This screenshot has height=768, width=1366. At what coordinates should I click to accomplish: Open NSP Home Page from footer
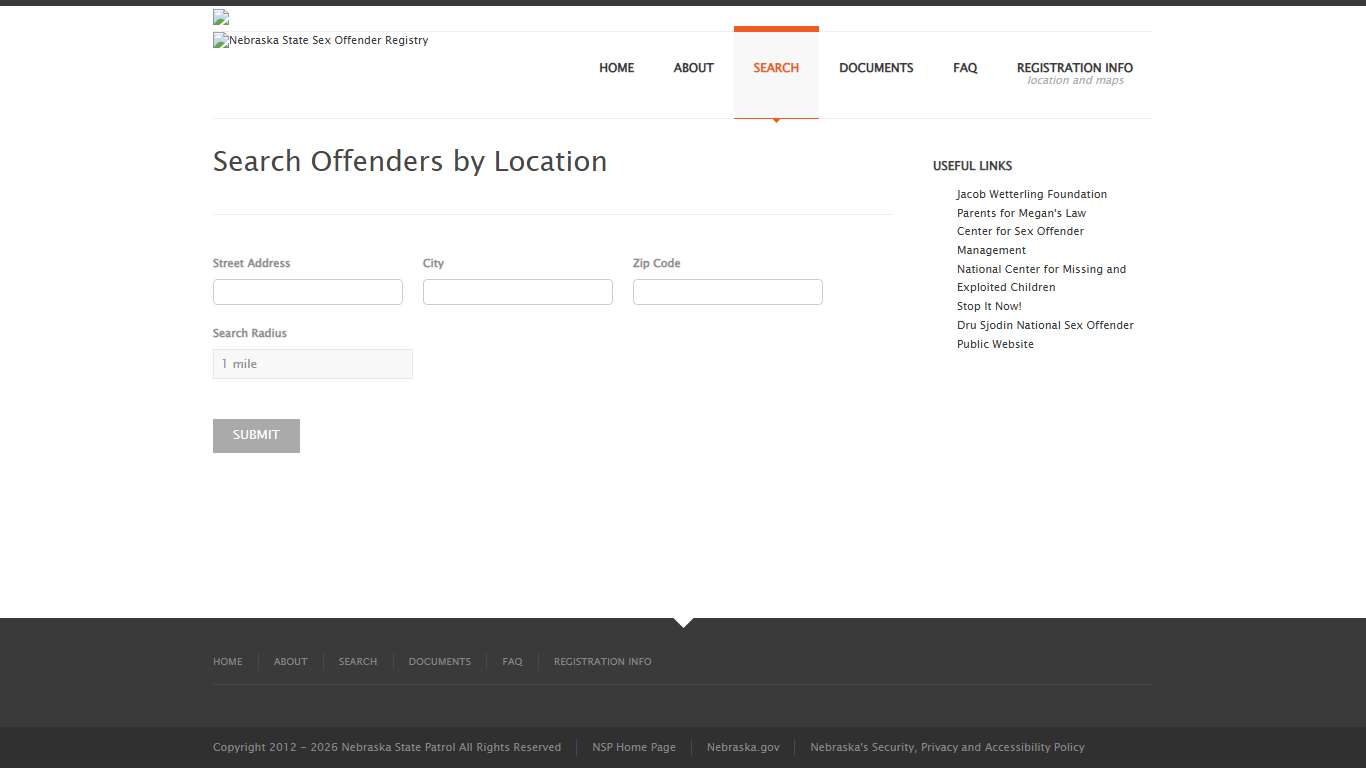point(634,747)
